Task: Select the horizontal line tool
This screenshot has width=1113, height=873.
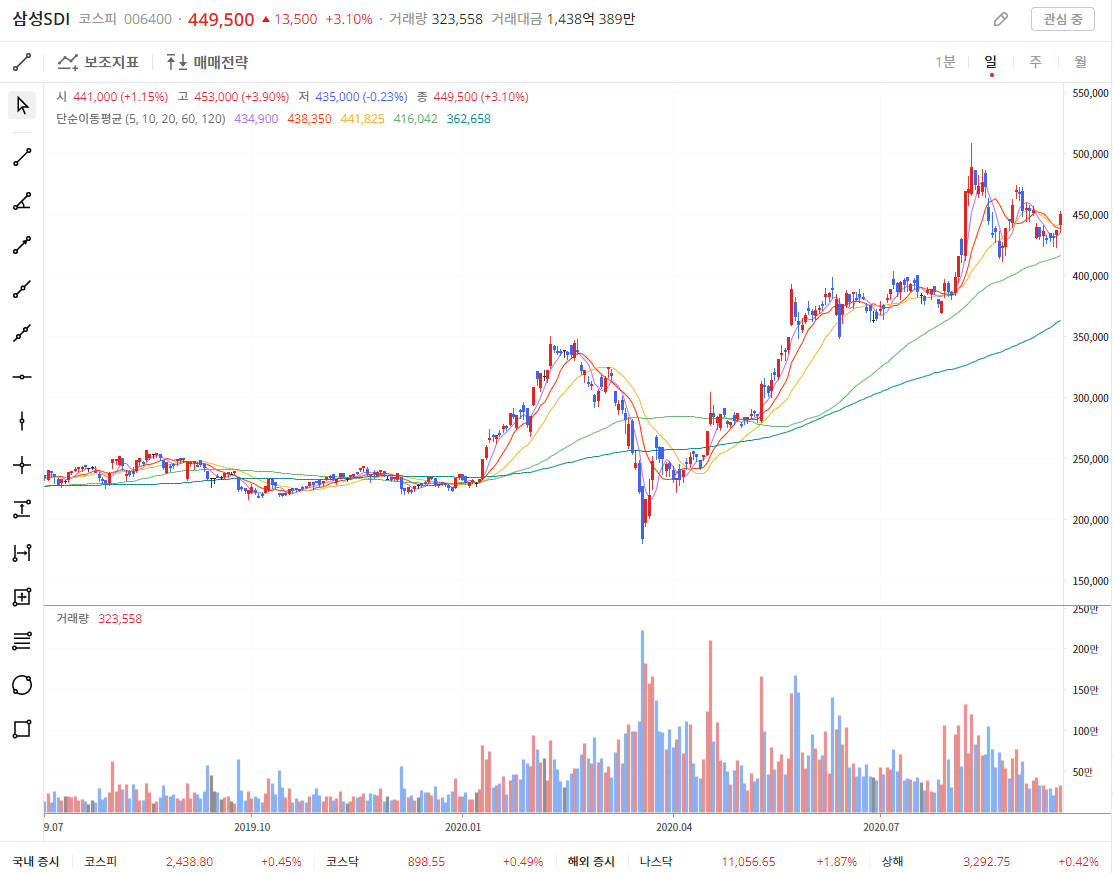Action: (22, 377)
